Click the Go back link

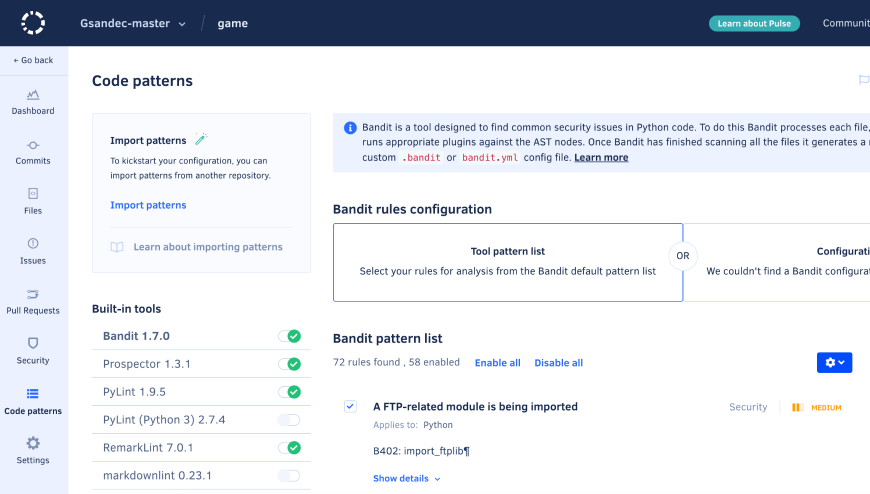[33, 60]
